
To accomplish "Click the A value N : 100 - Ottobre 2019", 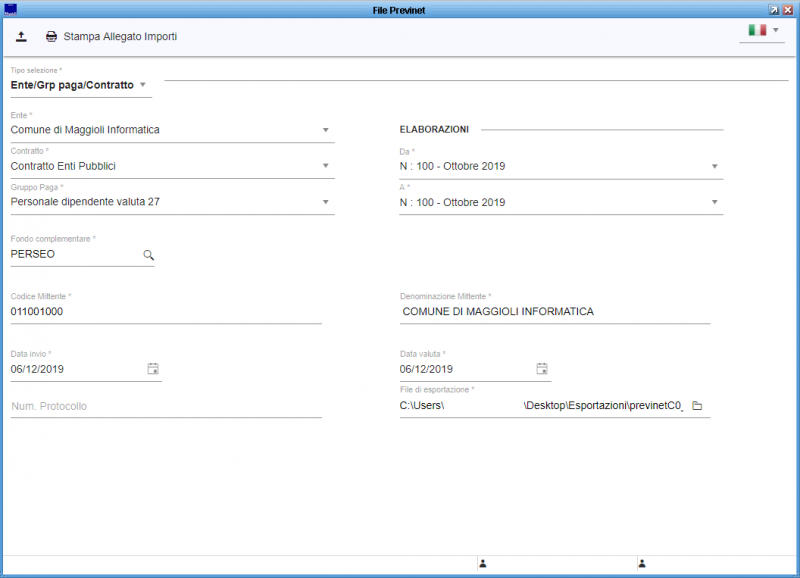I will click(453, 203).
